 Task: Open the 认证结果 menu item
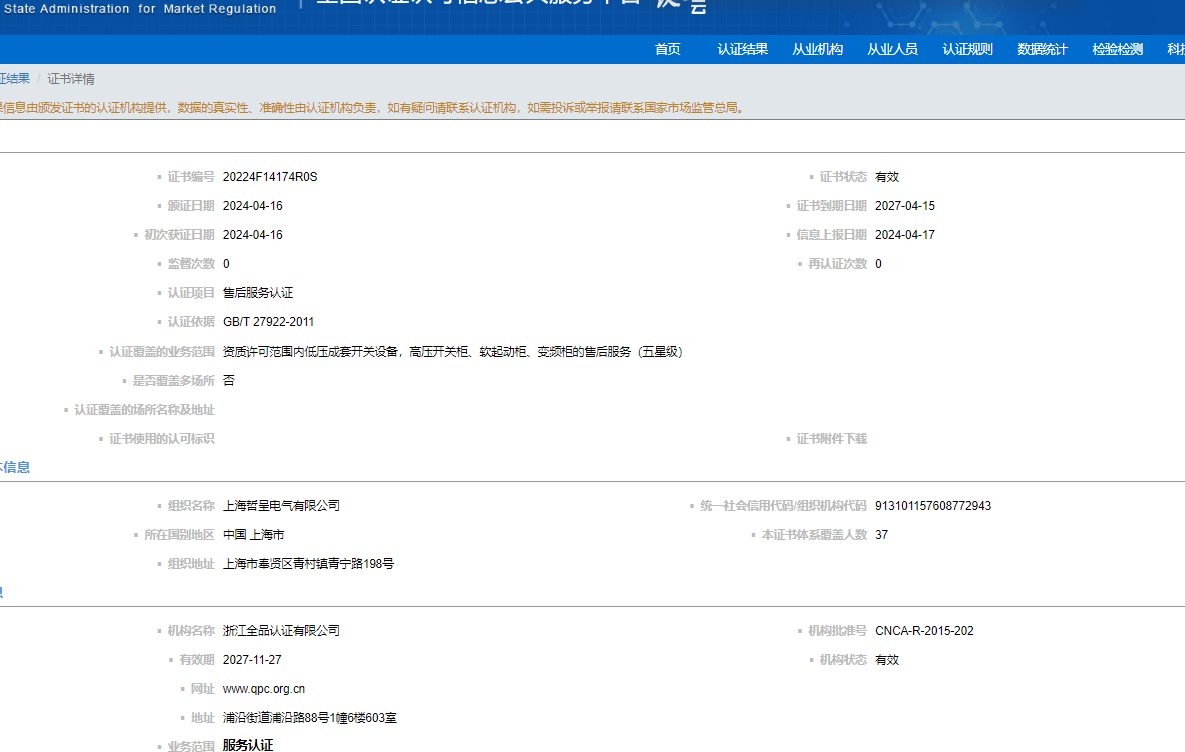coord(742,49)
